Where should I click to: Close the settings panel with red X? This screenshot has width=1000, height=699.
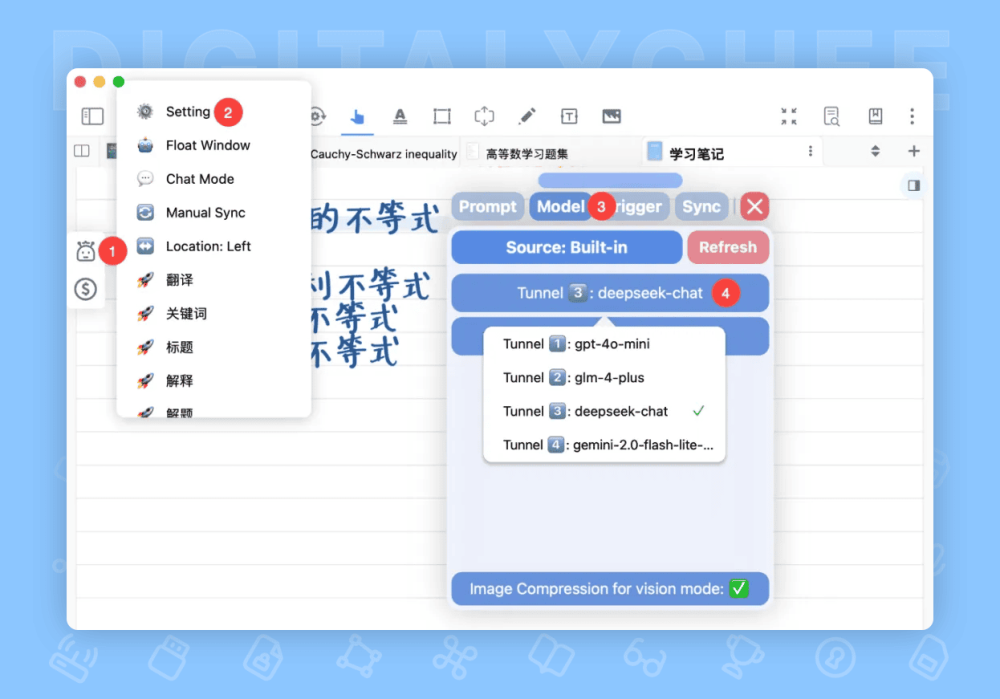754,207
